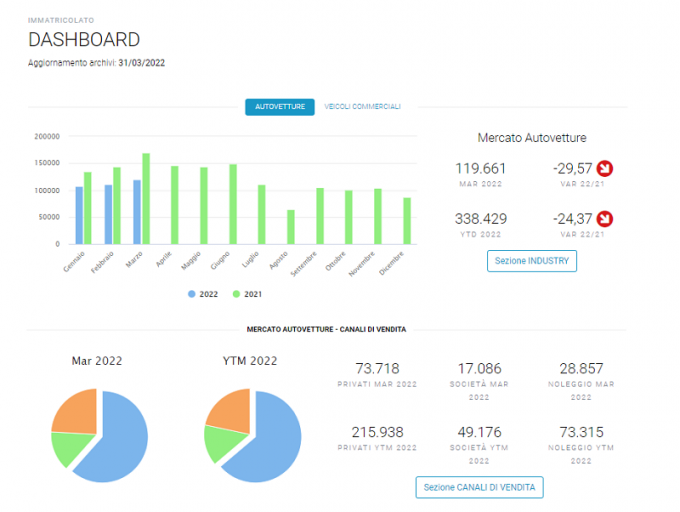
Task: Click the blue Marzo 2022 bar
Action: point(137,212)
